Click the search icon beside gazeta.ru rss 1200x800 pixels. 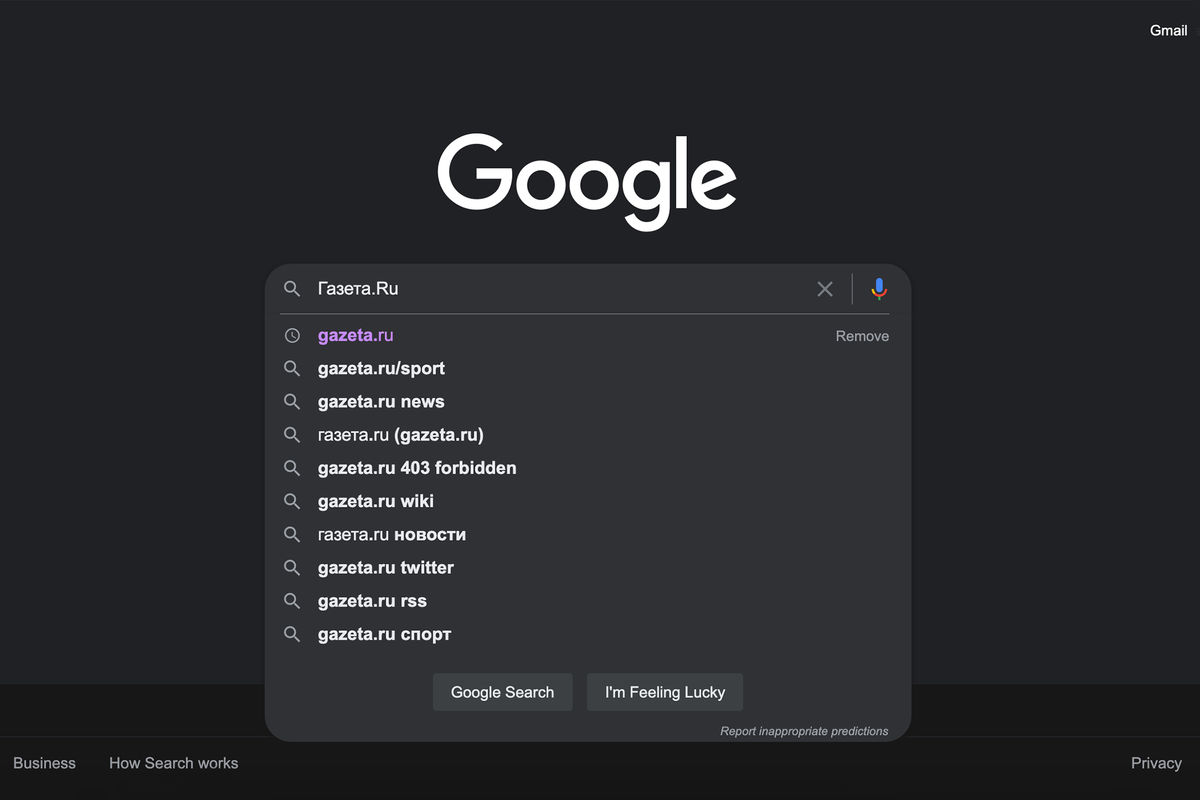(292, 601)
